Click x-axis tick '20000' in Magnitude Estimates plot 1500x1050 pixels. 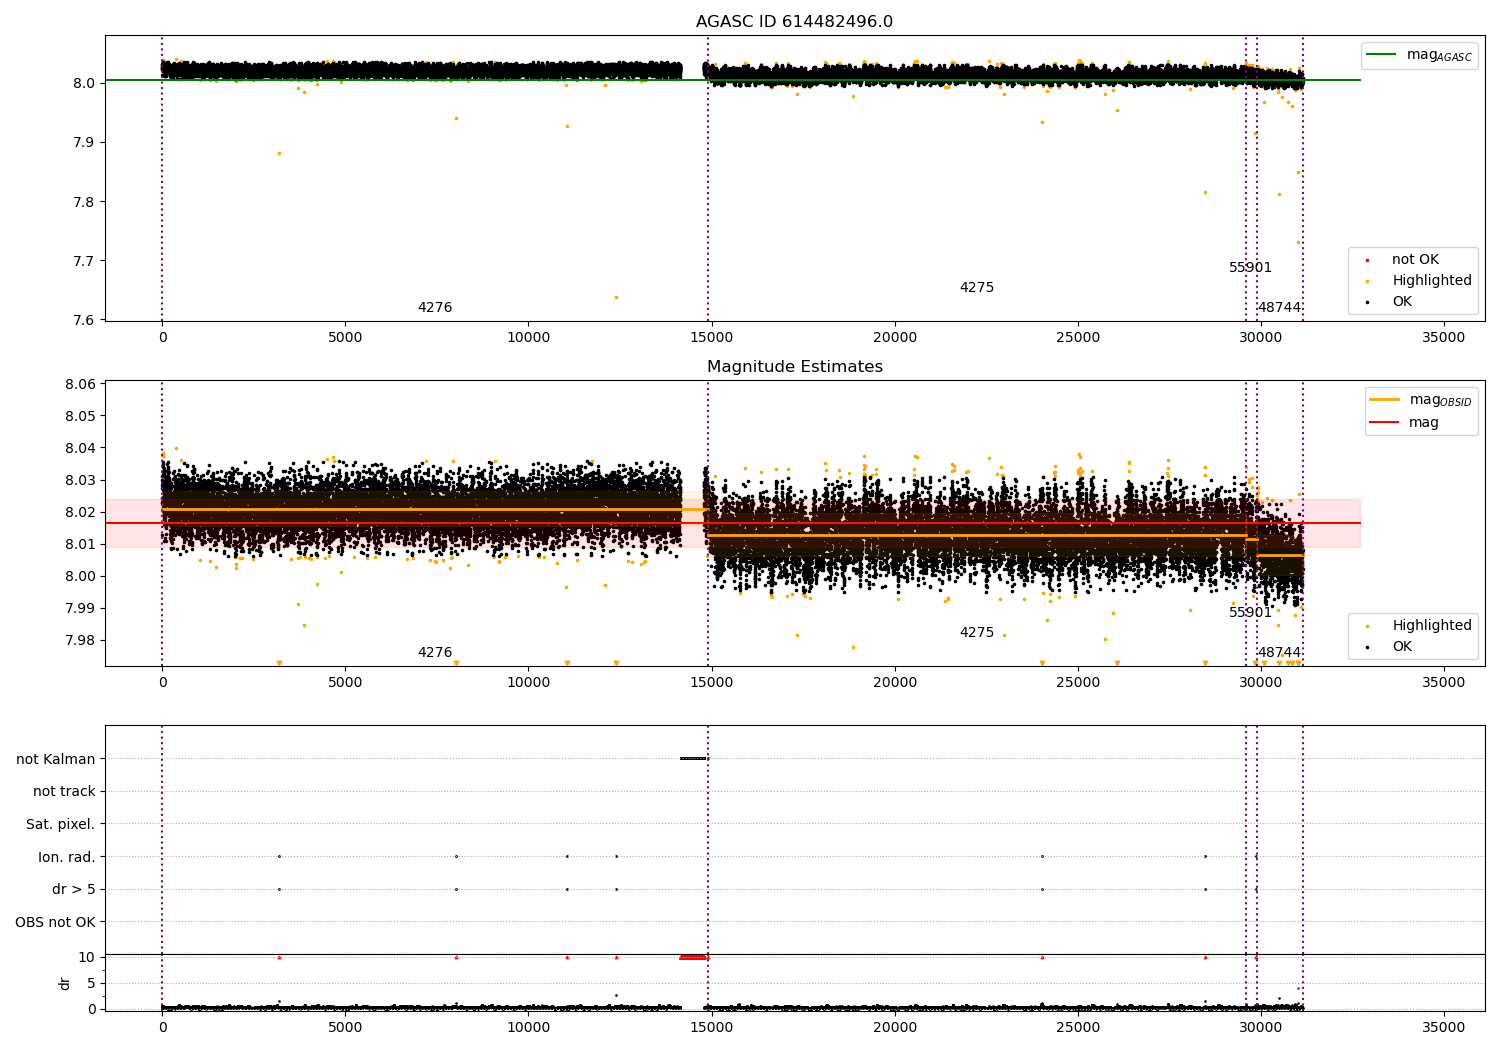point(894,683)
